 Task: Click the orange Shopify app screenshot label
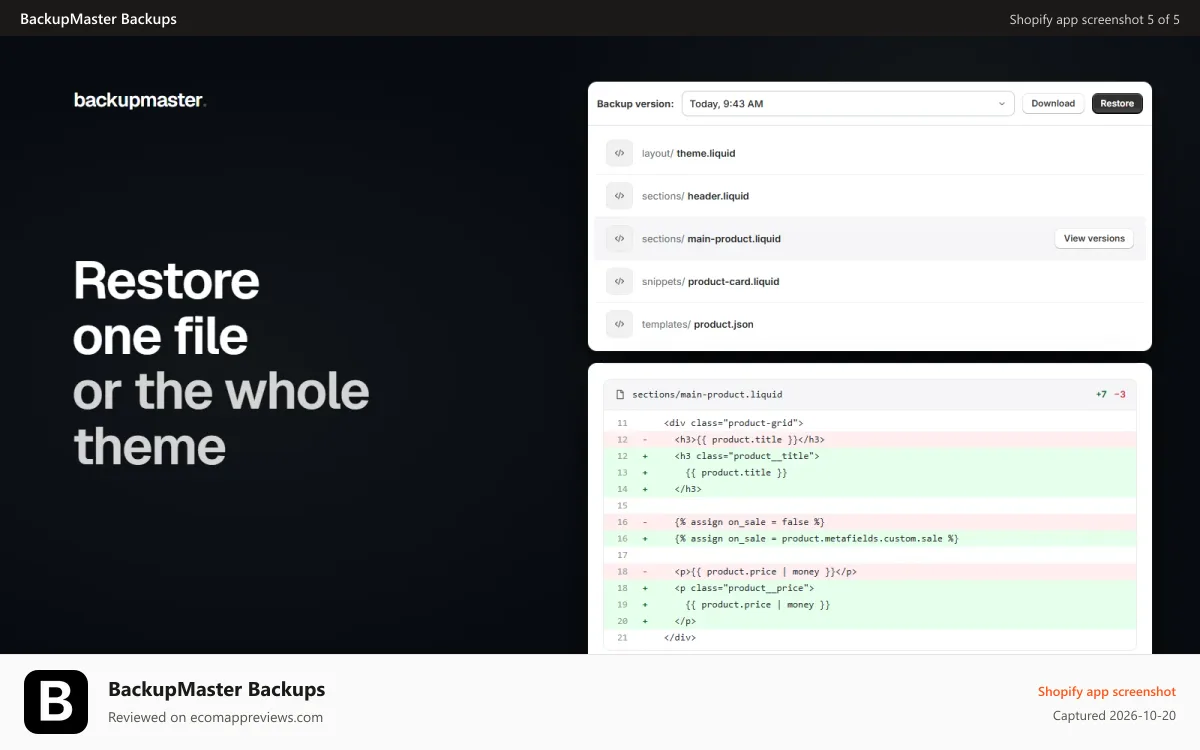point(1107,691)
